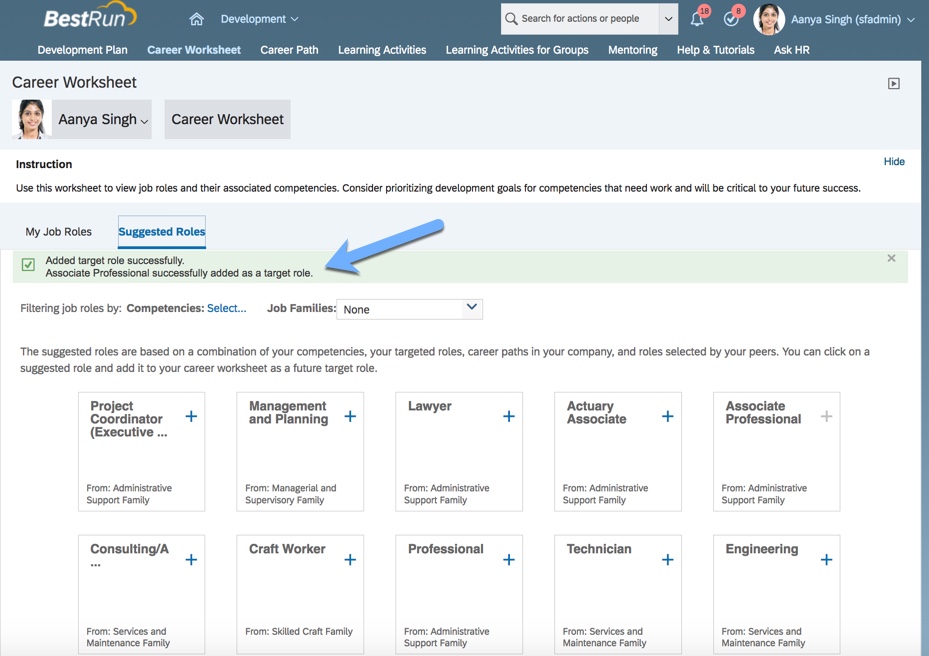Screen dimensions: 929x656
Task: Add Engineering role with plus icon
Action: click(x=826, y=560)
